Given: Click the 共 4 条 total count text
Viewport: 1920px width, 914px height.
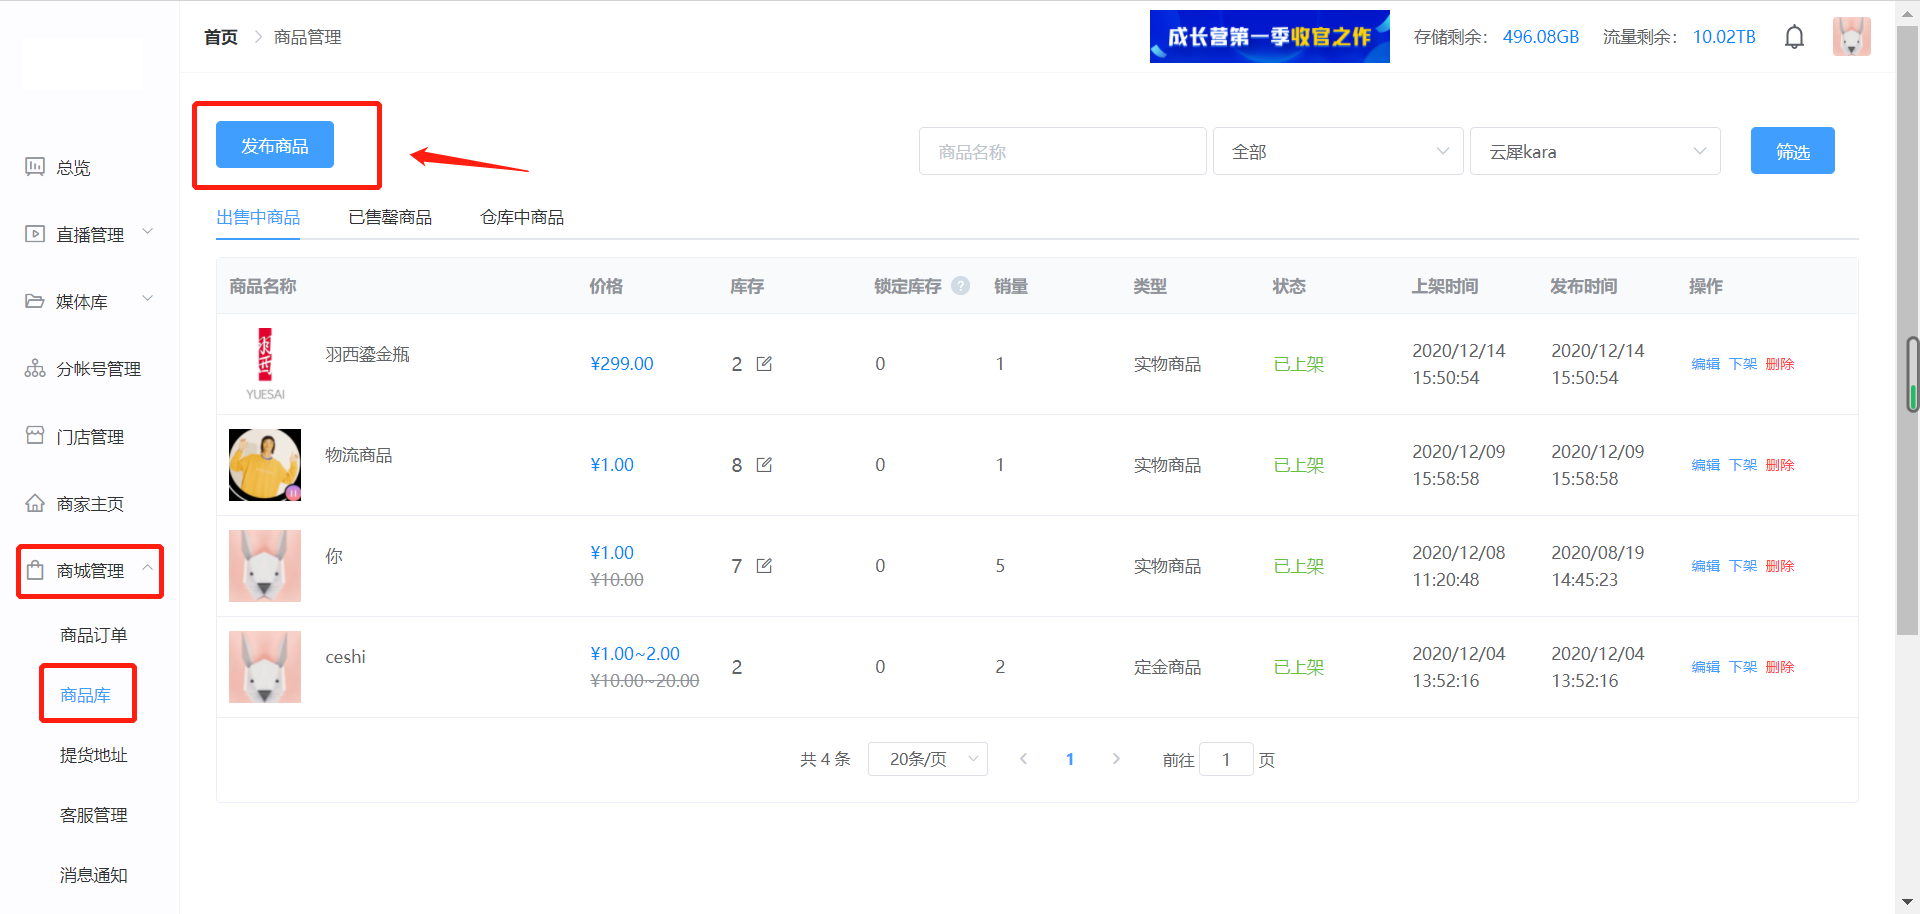Looking at the screenshot, I should pos(825,759).
